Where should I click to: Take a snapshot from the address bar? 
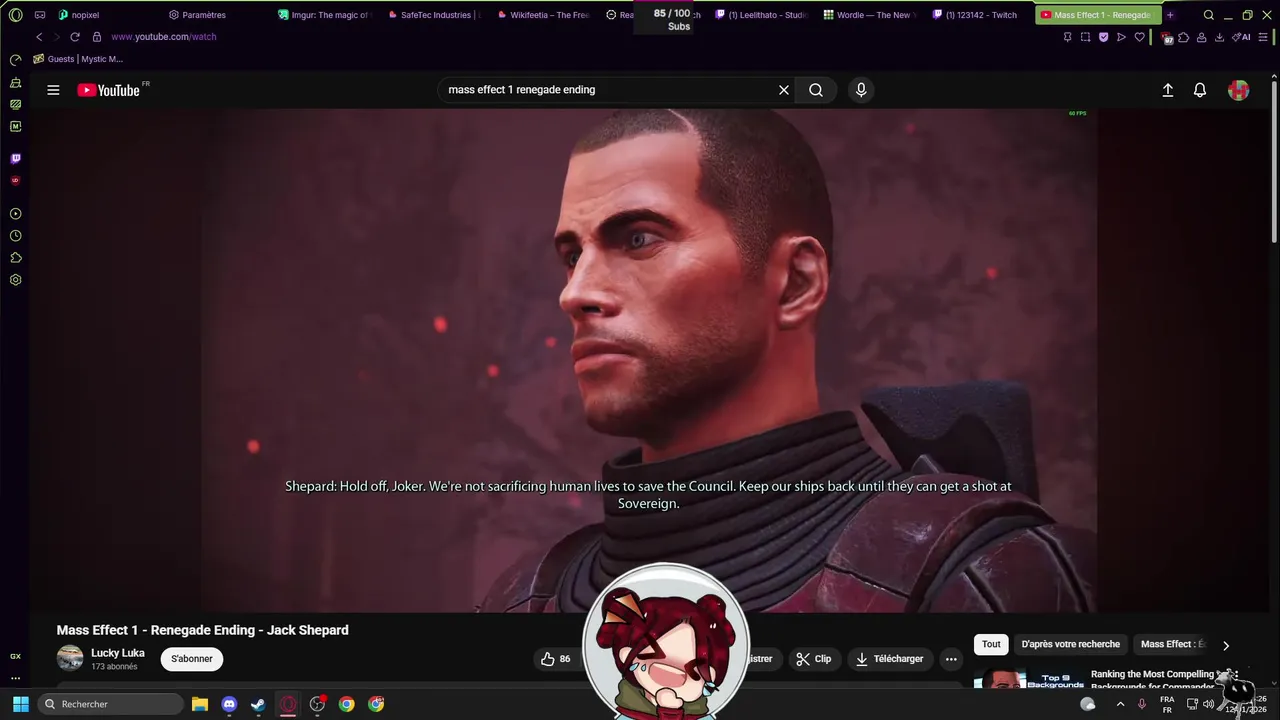(x=1085, y=37)
